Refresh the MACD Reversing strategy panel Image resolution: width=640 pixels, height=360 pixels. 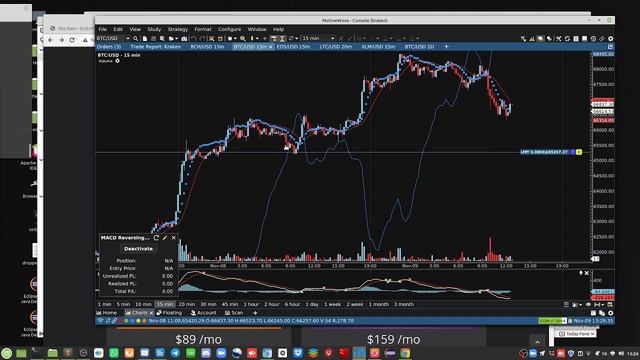coord(156,238)
